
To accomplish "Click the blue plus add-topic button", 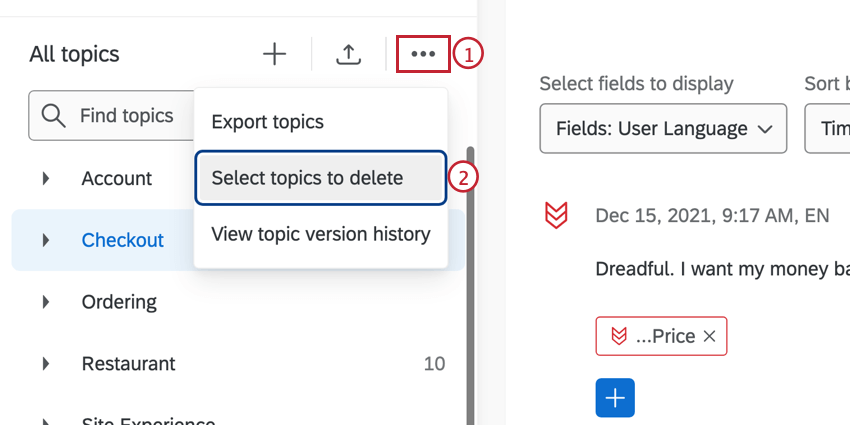I will [x=614, y=397].
